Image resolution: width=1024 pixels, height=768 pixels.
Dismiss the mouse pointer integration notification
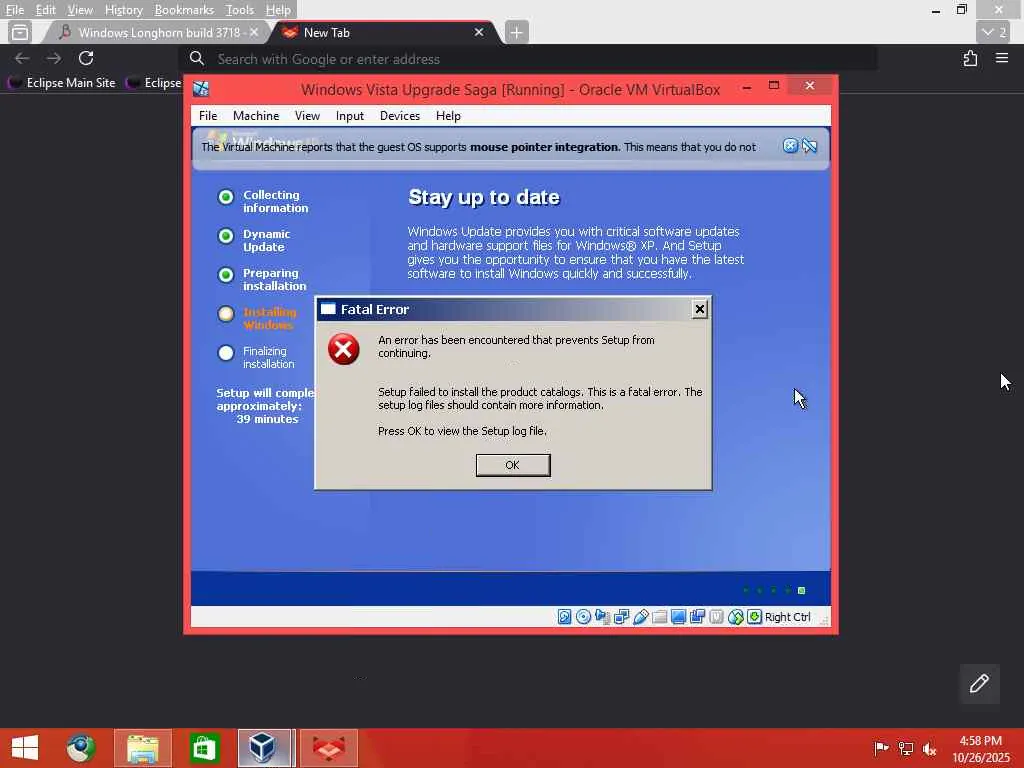[790, 146]
